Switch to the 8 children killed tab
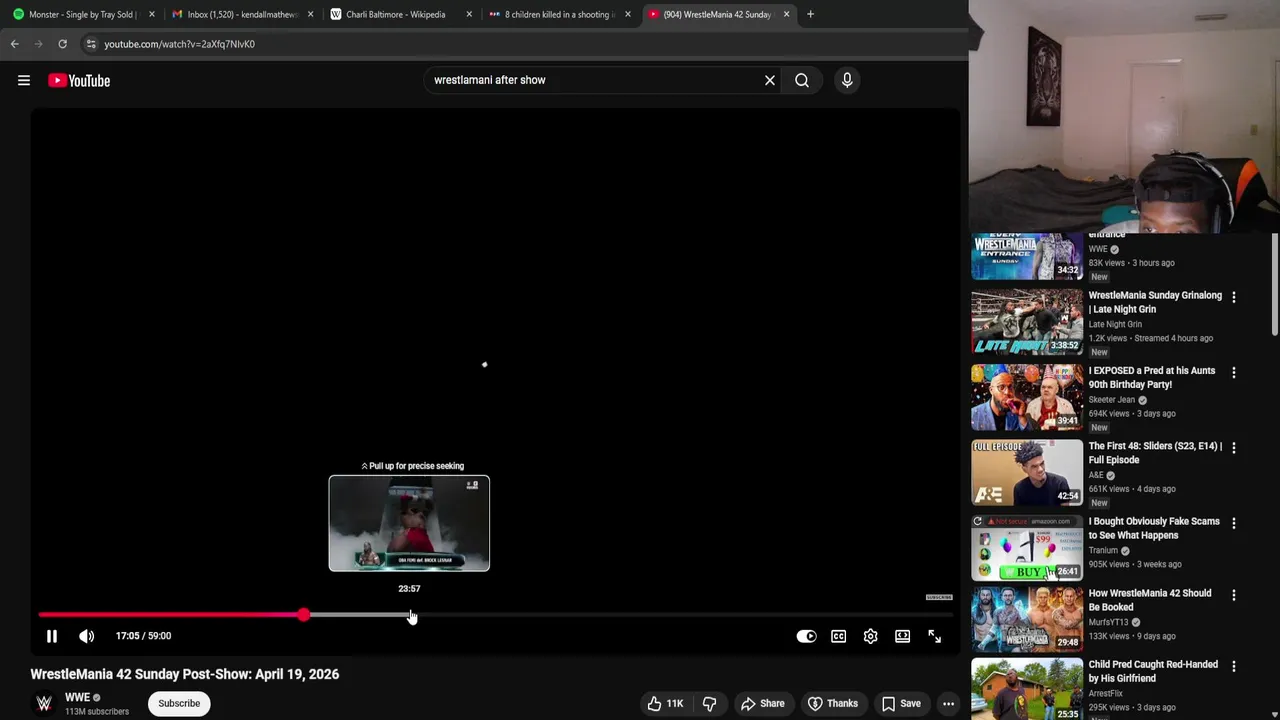The height and width of the screenshot is (720, 1280). [x=558, y=14]
